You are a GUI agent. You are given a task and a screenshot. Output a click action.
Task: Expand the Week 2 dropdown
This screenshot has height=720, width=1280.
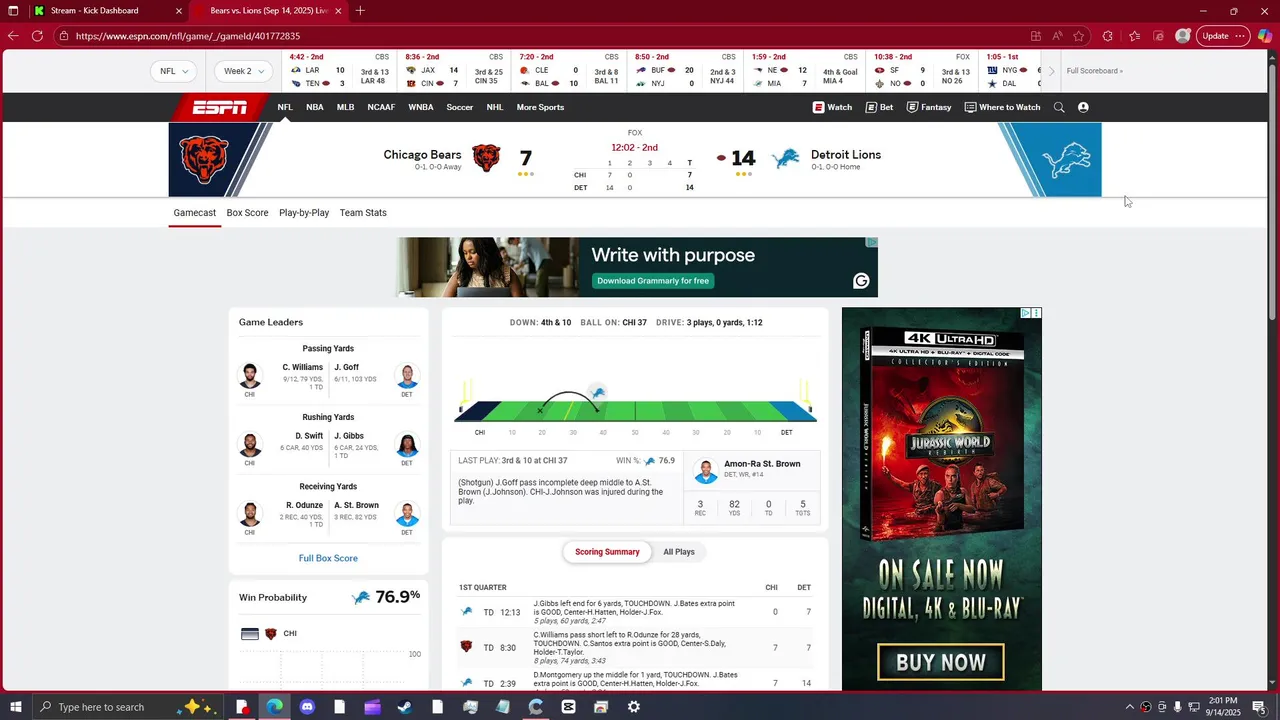(x=245, y=71)
